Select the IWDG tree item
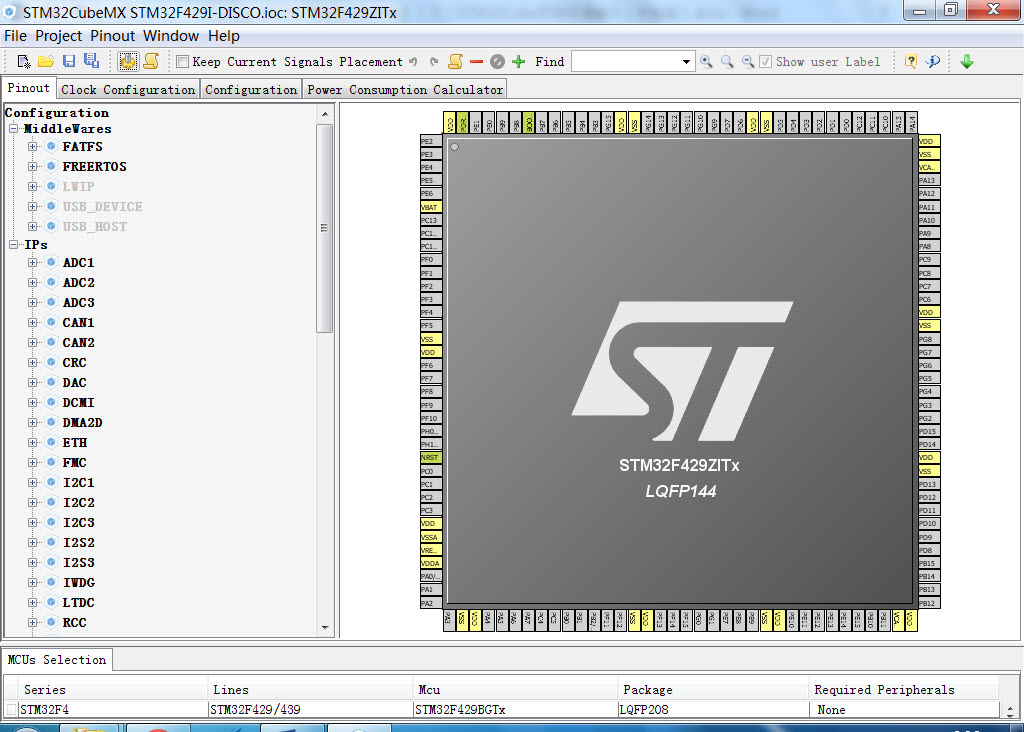The image size is (1024, 732). tap(78, 582)
